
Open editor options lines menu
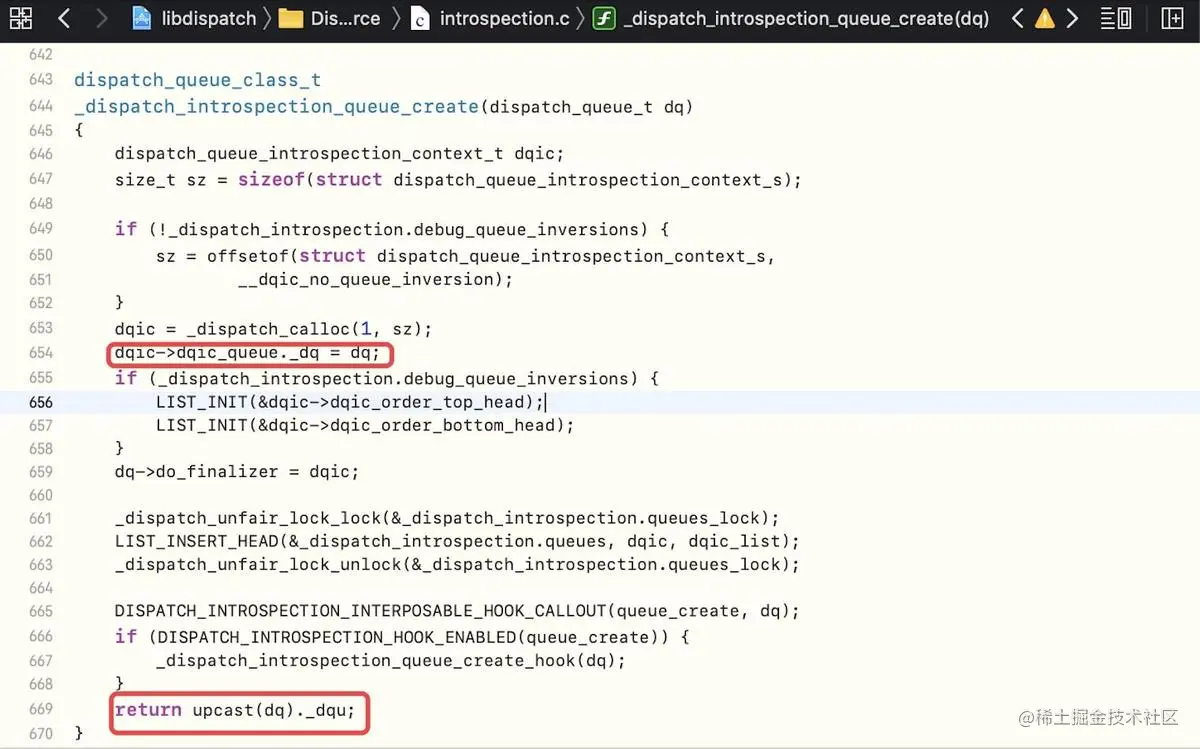1116,18
